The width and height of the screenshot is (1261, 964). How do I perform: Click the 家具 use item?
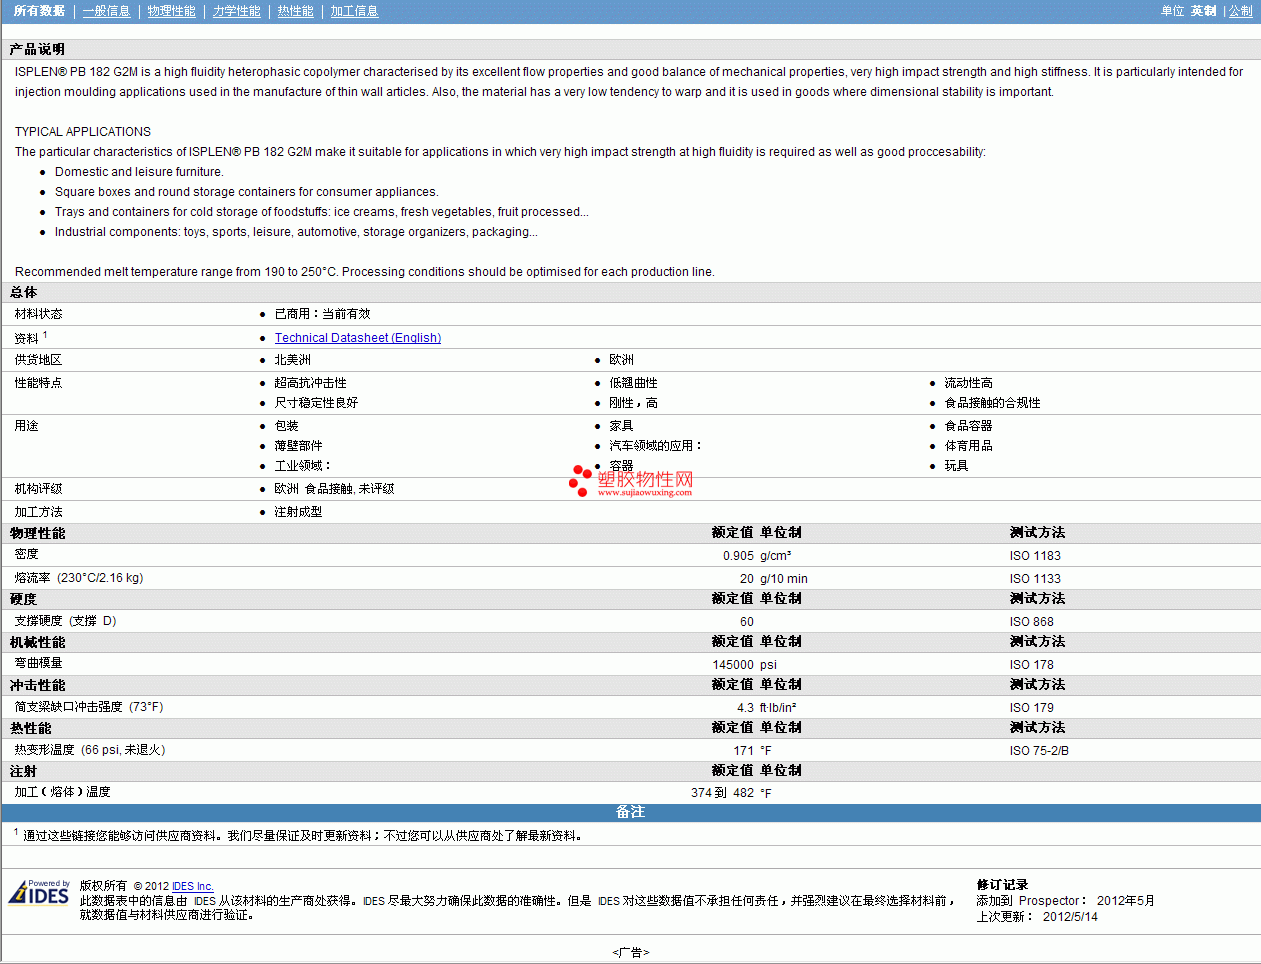point(621,426)
